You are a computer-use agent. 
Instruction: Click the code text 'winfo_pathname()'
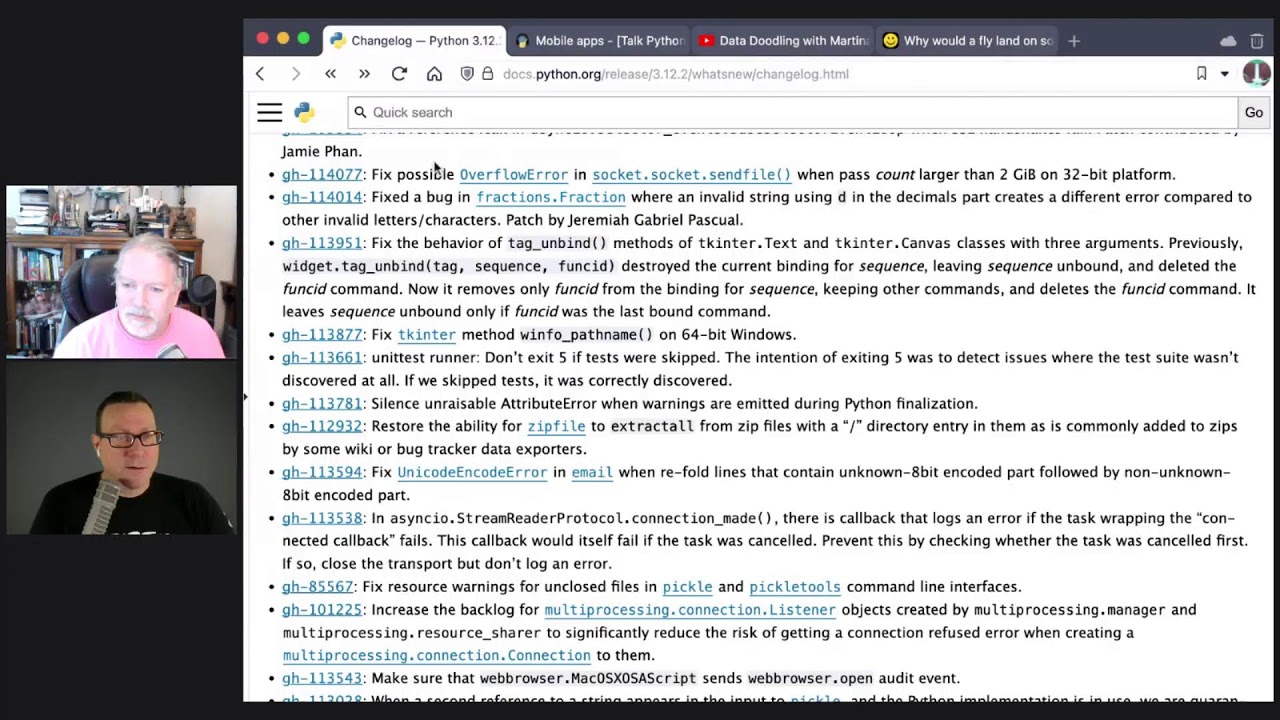pyautogui.click(x=586, y=334)
